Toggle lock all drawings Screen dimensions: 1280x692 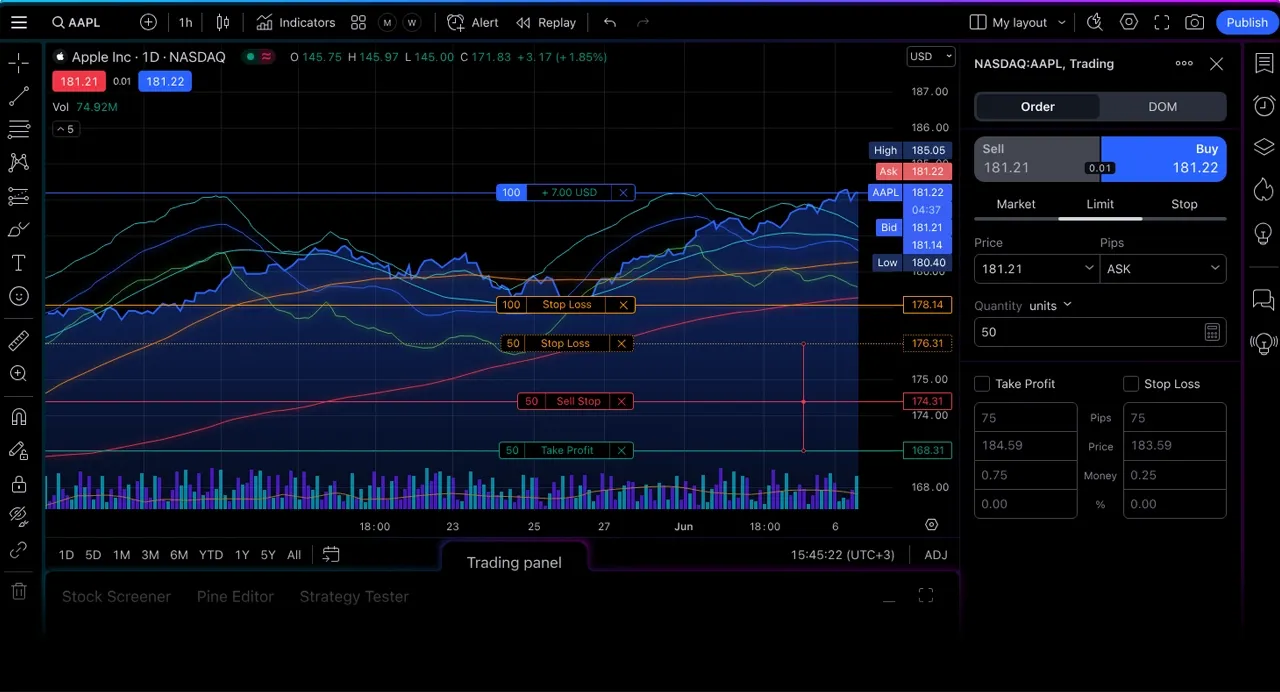pos(18,484)
